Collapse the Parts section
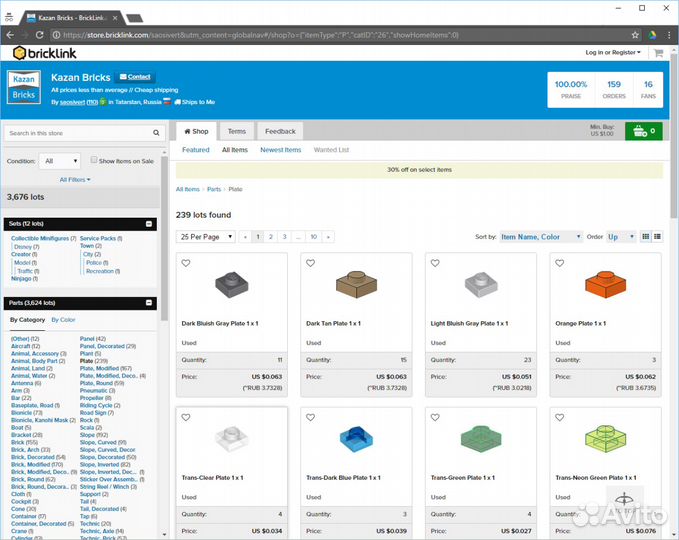Image resolution: width=679 pixels, height=540 pixels. point(149,303)
